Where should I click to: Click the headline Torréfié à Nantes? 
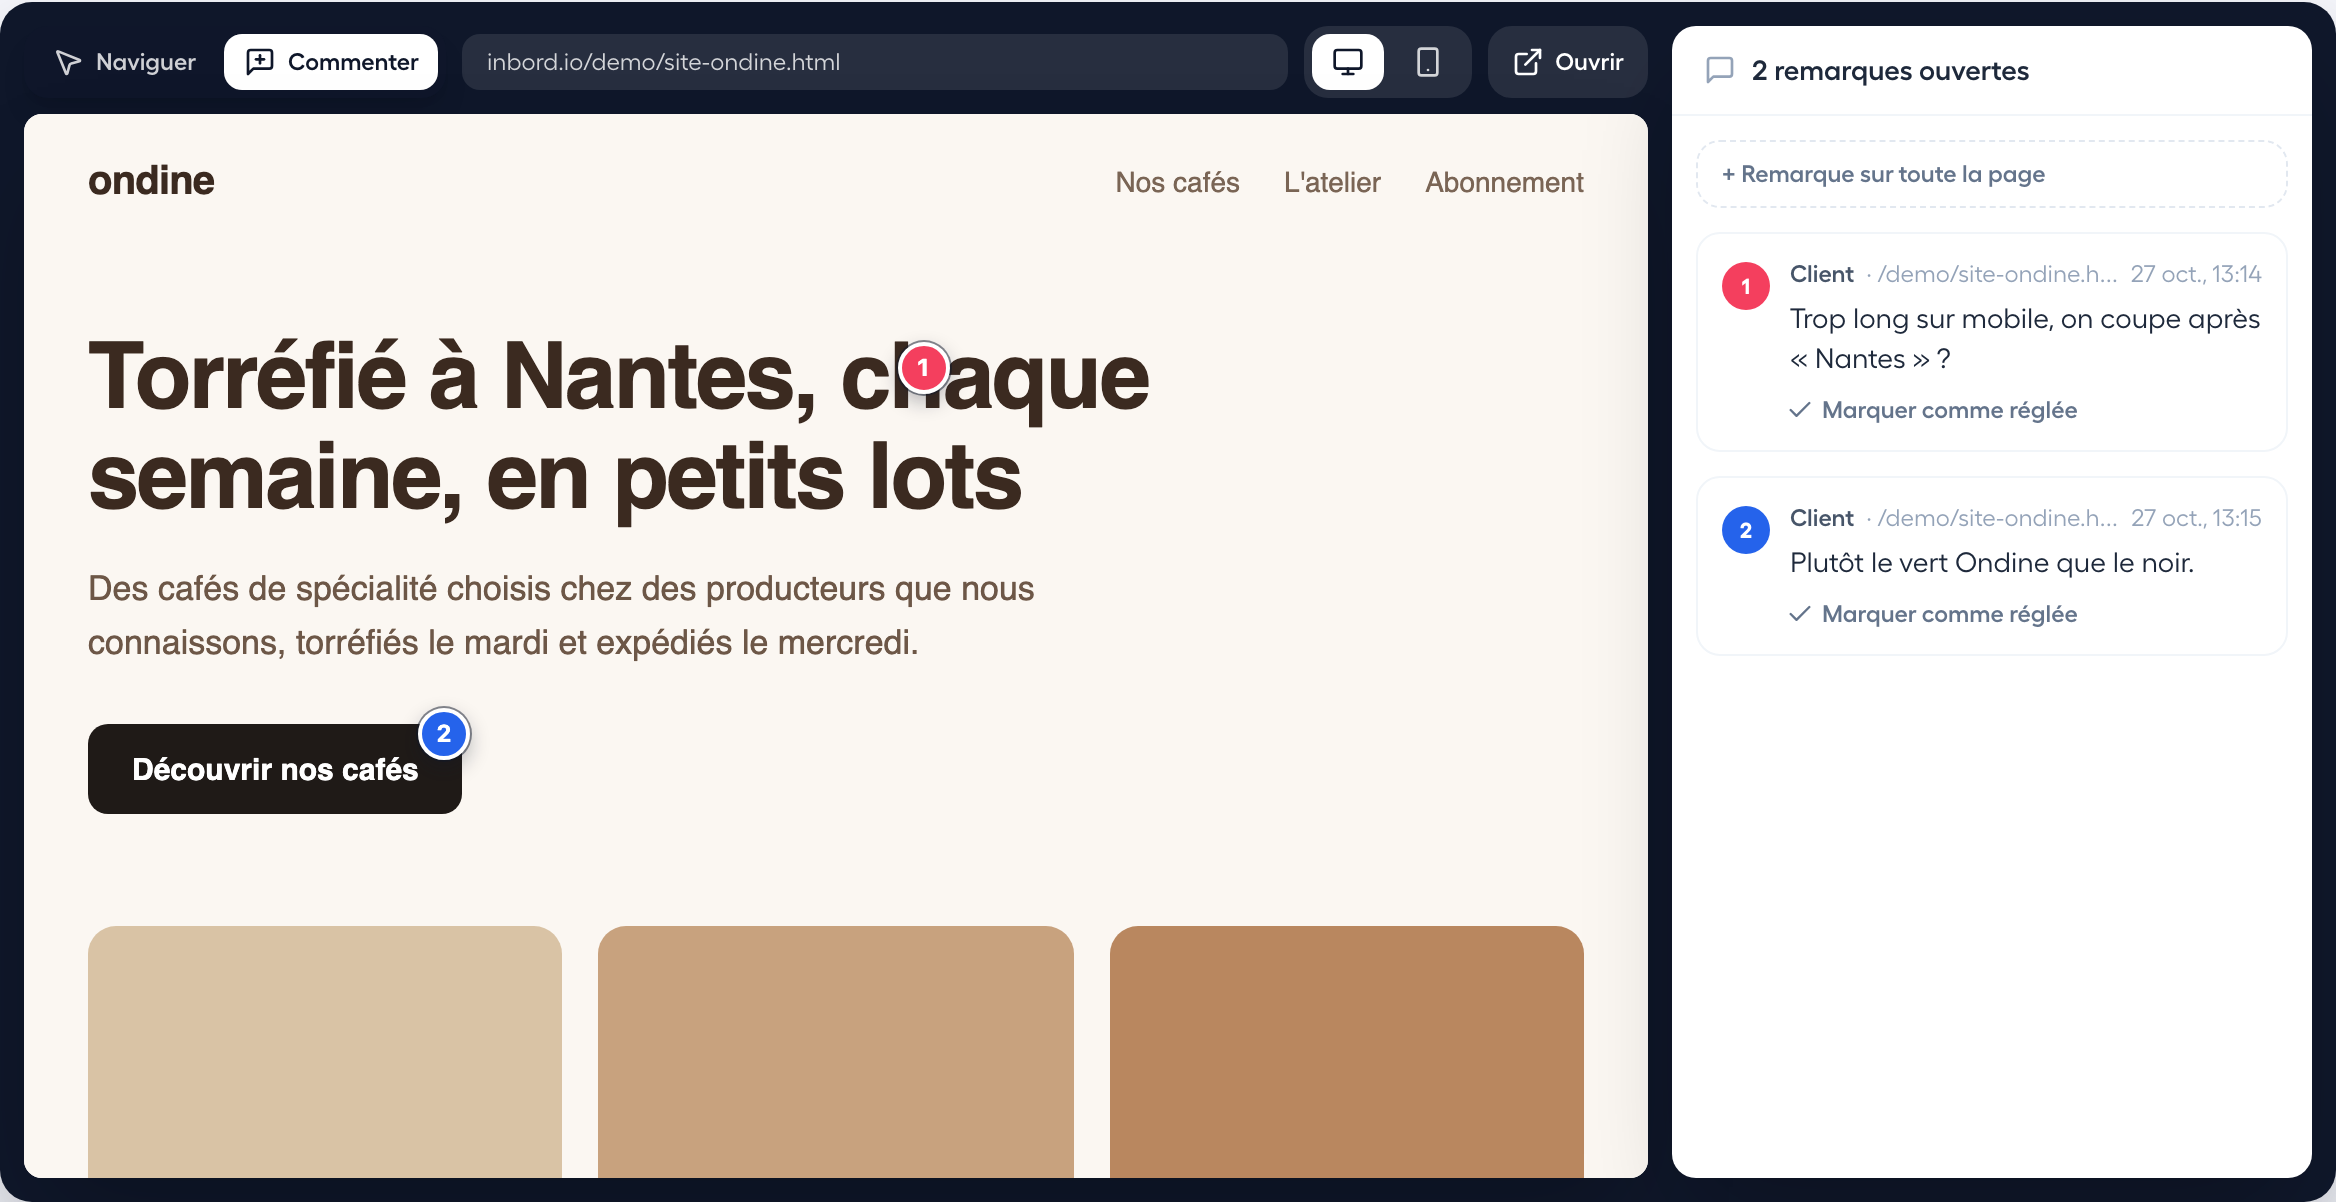click(619, 428)
